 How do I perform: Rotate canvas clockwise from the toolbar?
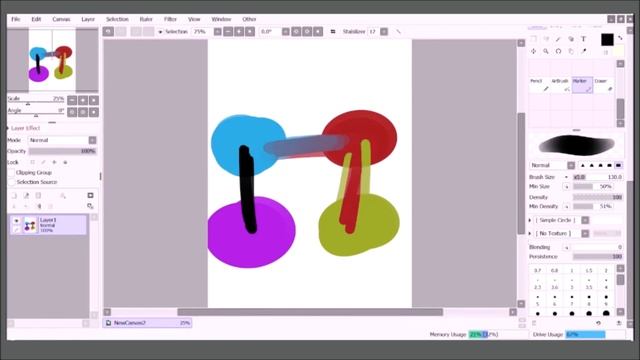point(307,31)
